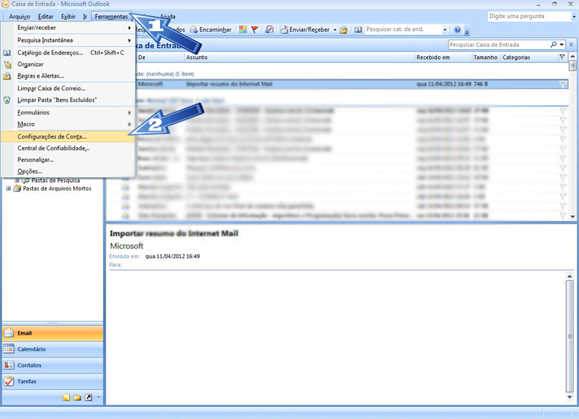Select Organizar in the Ferramentas menu
This screenshot has width=579, height=419.
click(68, 64)
